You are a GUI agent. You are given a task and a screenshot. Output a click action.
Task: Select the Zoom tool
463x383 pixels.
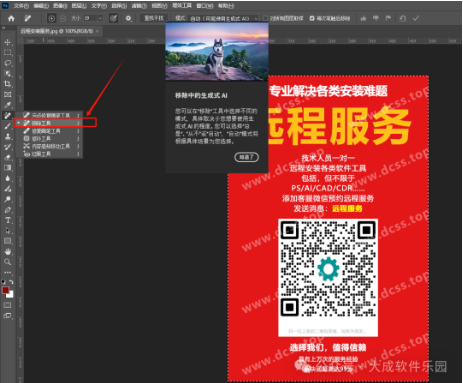click(8, 262)
